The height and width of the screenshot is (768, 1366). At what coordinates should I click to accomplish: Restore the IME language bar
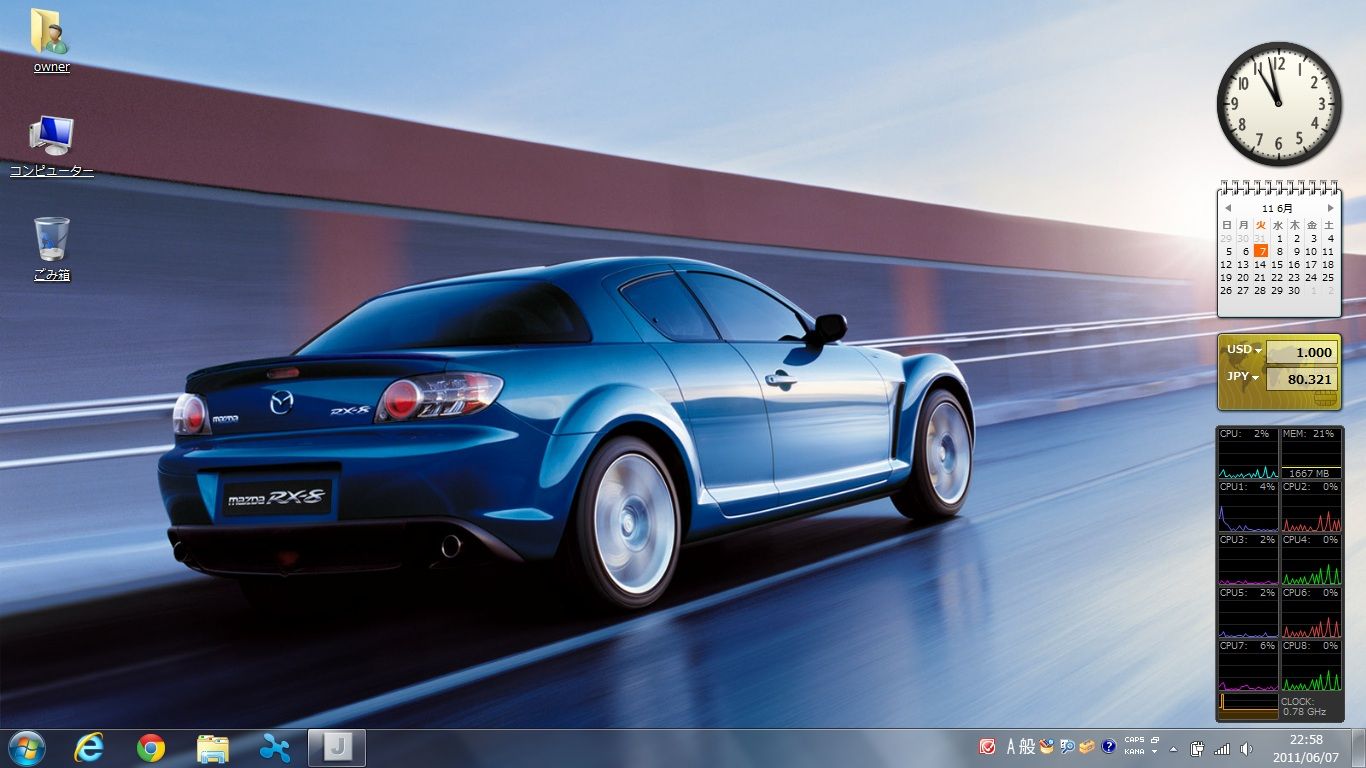pos(1154,740)
